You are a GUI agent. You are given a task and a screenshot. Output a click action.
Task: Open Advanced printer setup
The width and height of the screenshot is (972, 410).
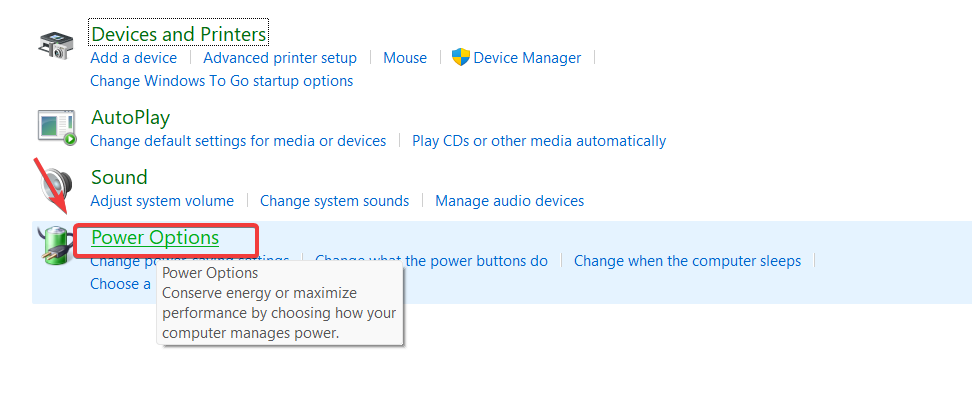coord(280,58)
